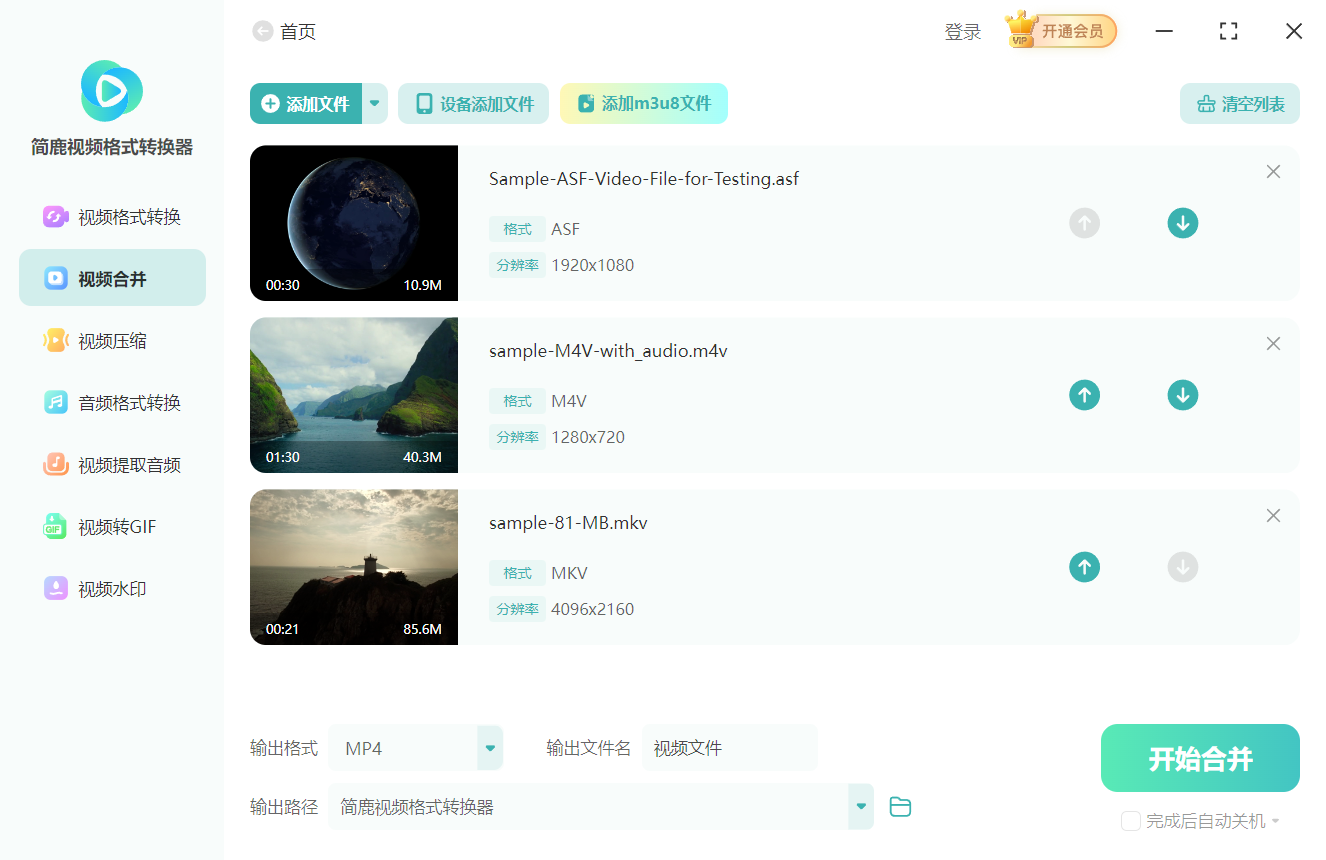Switch to the 视频合并 section
This screenshot has height=860, width=1326.
click(111, 277)
